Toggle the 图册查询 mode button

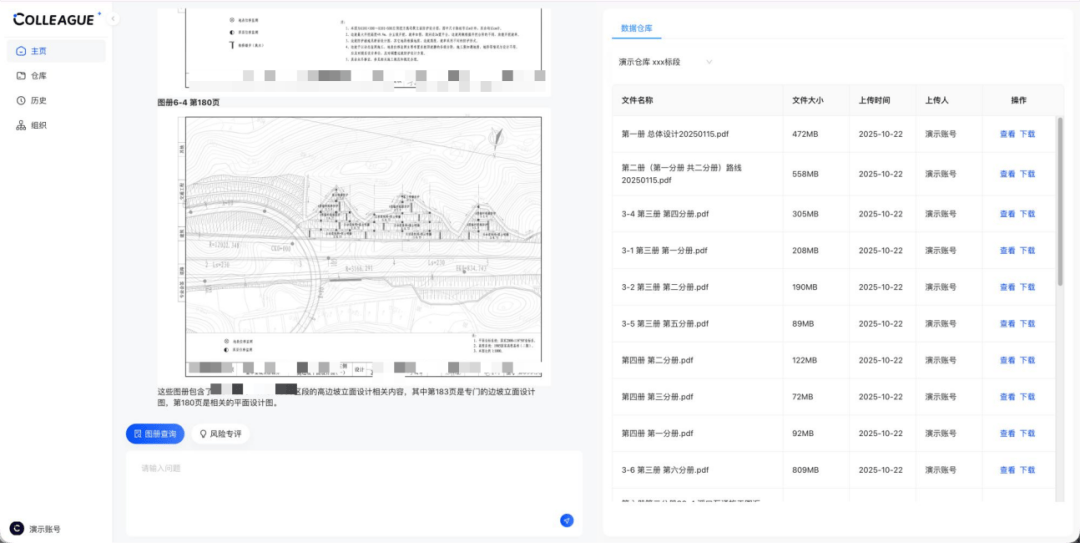(x=155, y=434)
